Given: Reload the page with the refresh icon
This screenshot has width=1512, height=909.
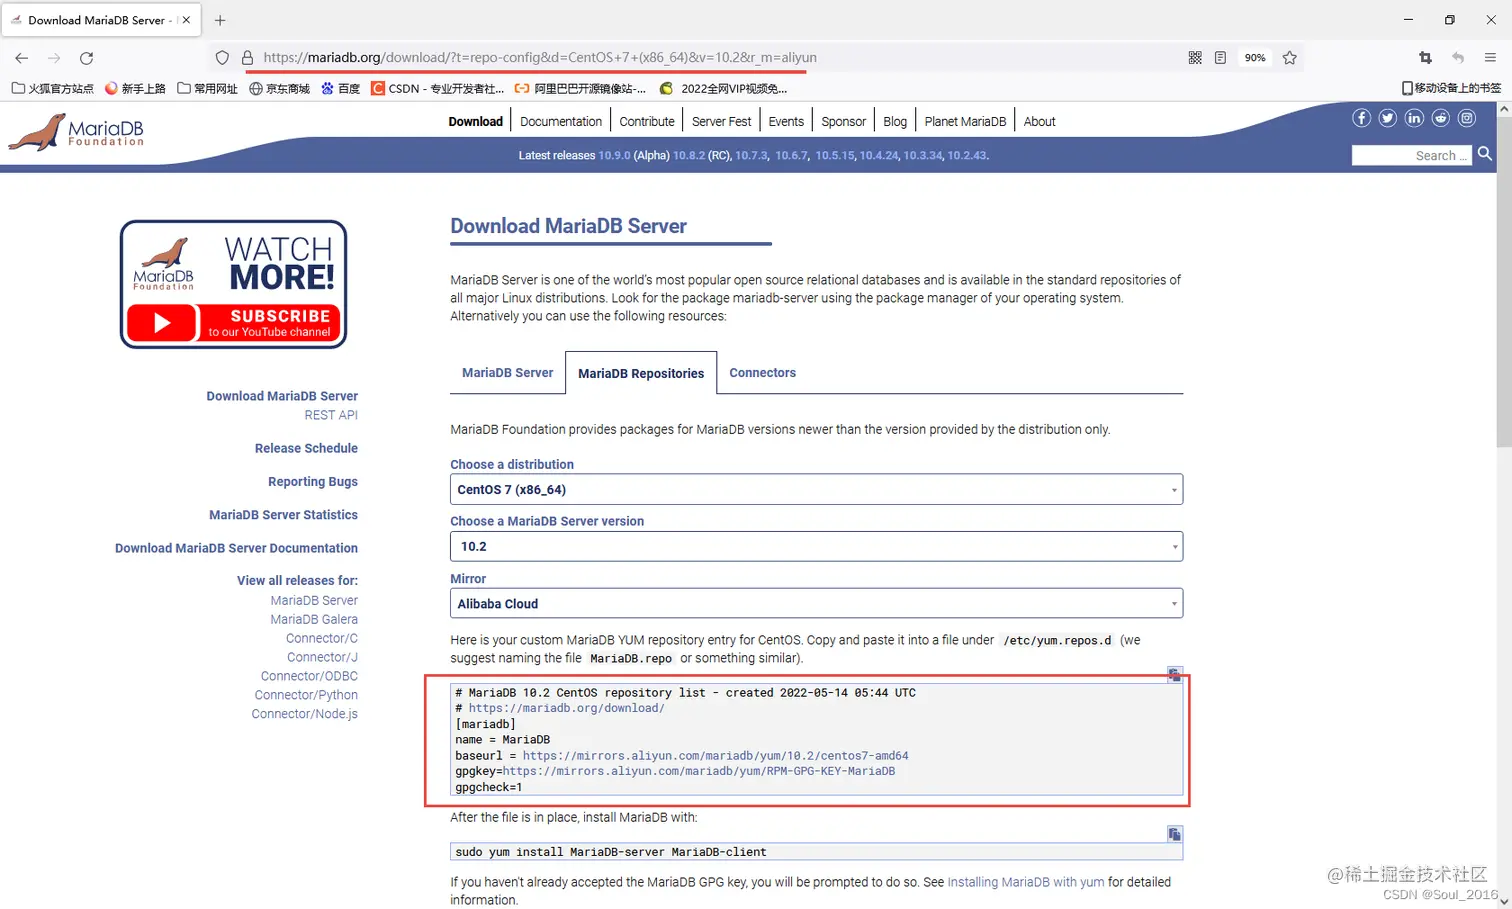Looking at the screenshot, I should tap(87, 58).
